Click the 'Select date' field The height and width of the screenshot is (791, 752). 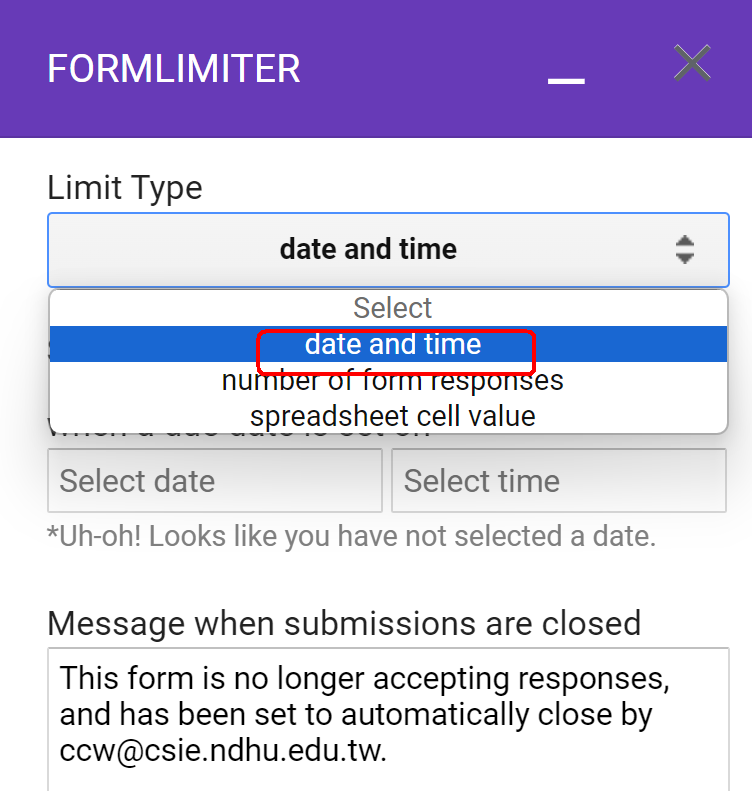214,481
